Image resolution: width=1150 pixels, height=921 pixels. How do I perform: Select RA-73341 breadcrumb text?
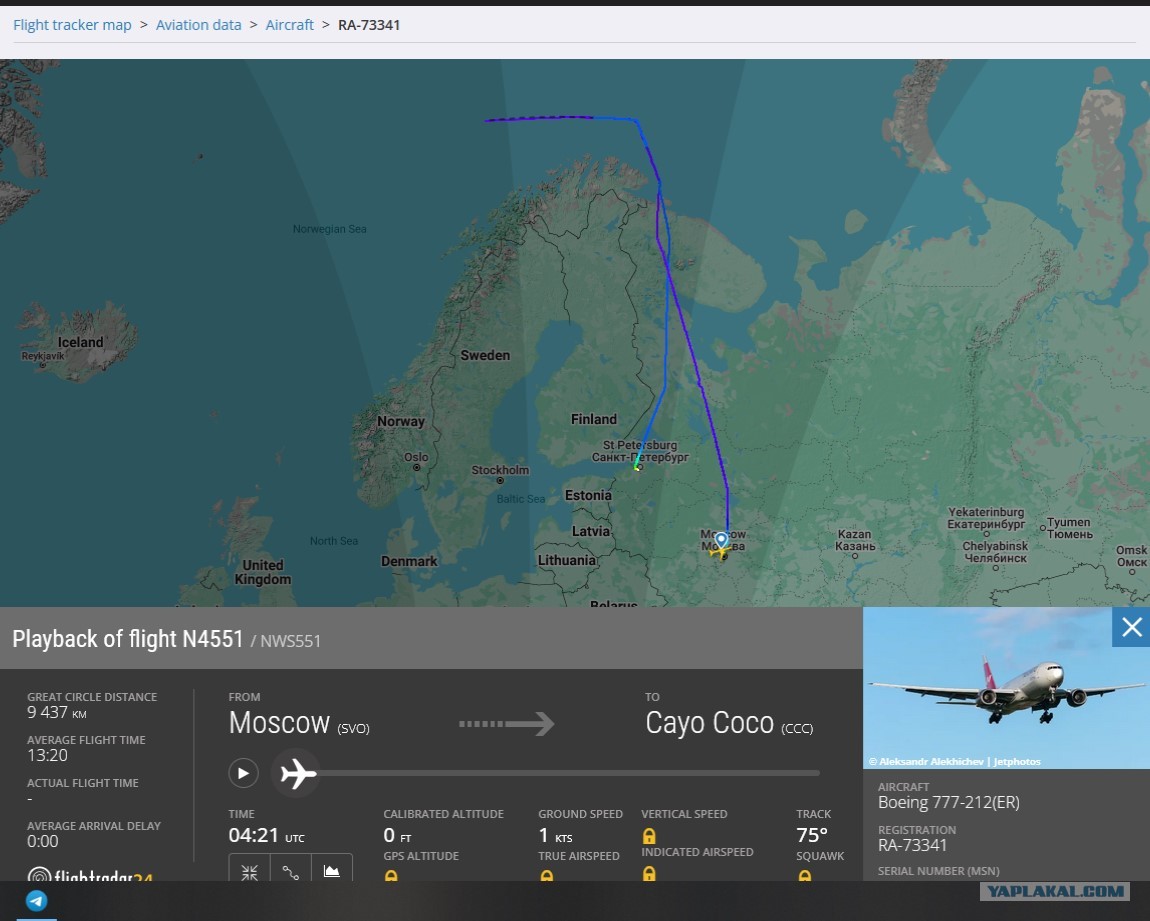point(369,25)
